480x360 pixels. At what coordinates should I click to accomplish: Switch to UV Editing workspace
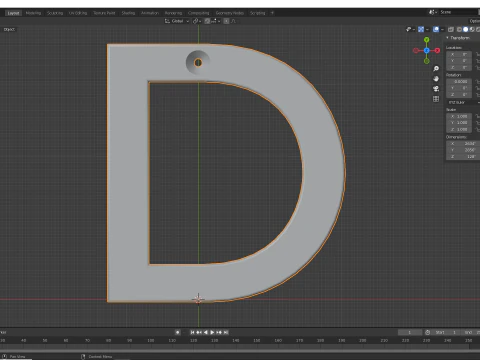point(78,13)
